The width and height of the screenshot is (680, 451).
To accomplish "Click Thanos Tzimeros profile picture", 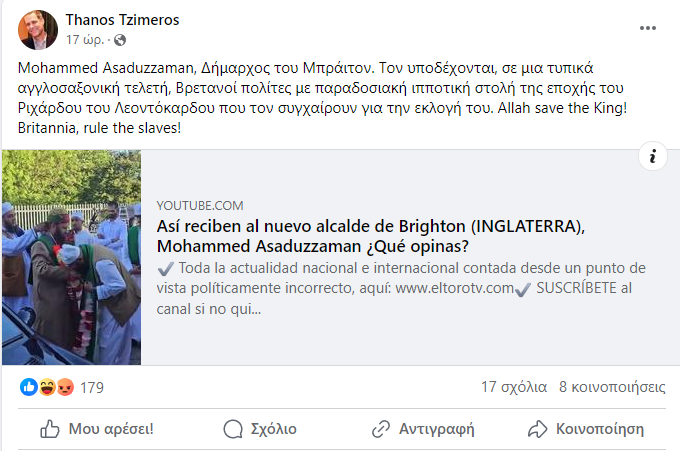I will tap(38, 30).
